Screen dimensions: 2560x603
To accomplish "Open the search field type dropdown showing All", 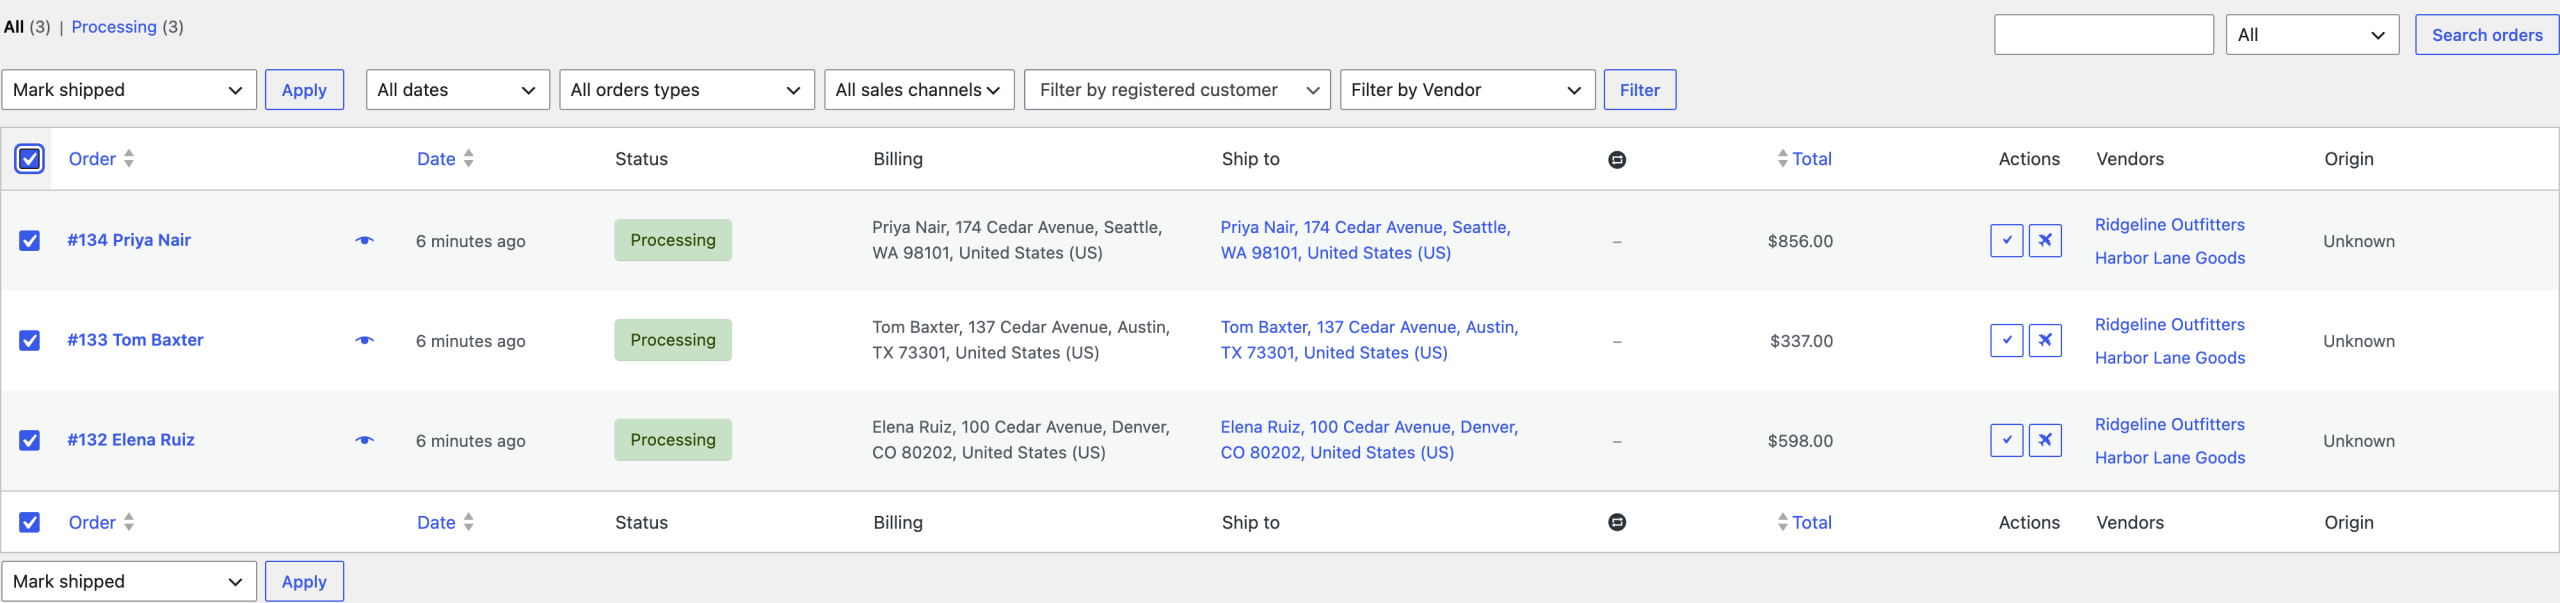I will point(2312,35).
